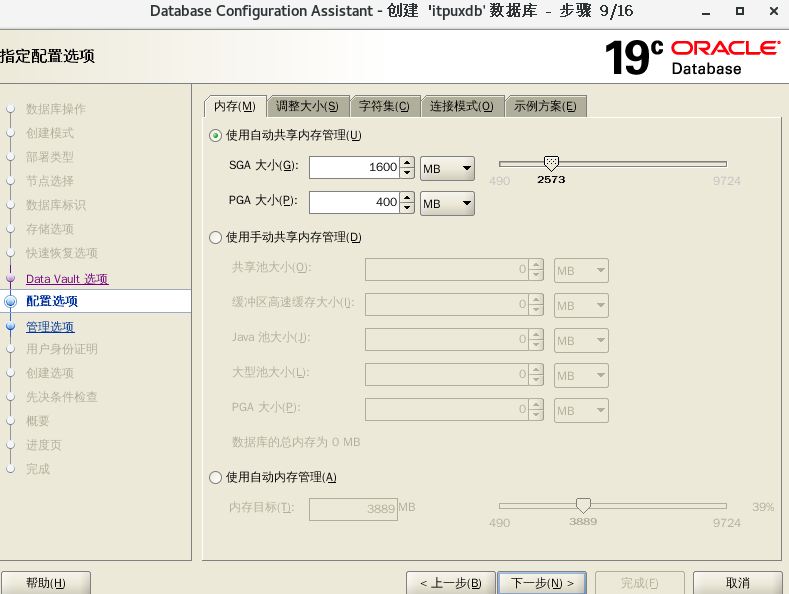The width and height of the screenshot is (789, 594).
Task: Click the 先决条件检查 step in sidebar
Action: pos(62,397)
